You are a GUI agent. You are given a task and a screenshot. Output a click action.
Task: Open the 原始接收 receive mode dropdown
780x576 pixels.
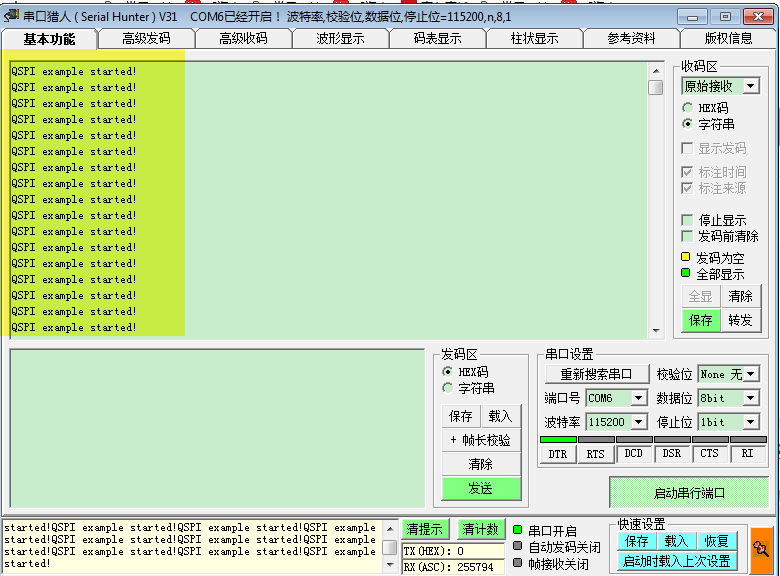click(751, 86)
